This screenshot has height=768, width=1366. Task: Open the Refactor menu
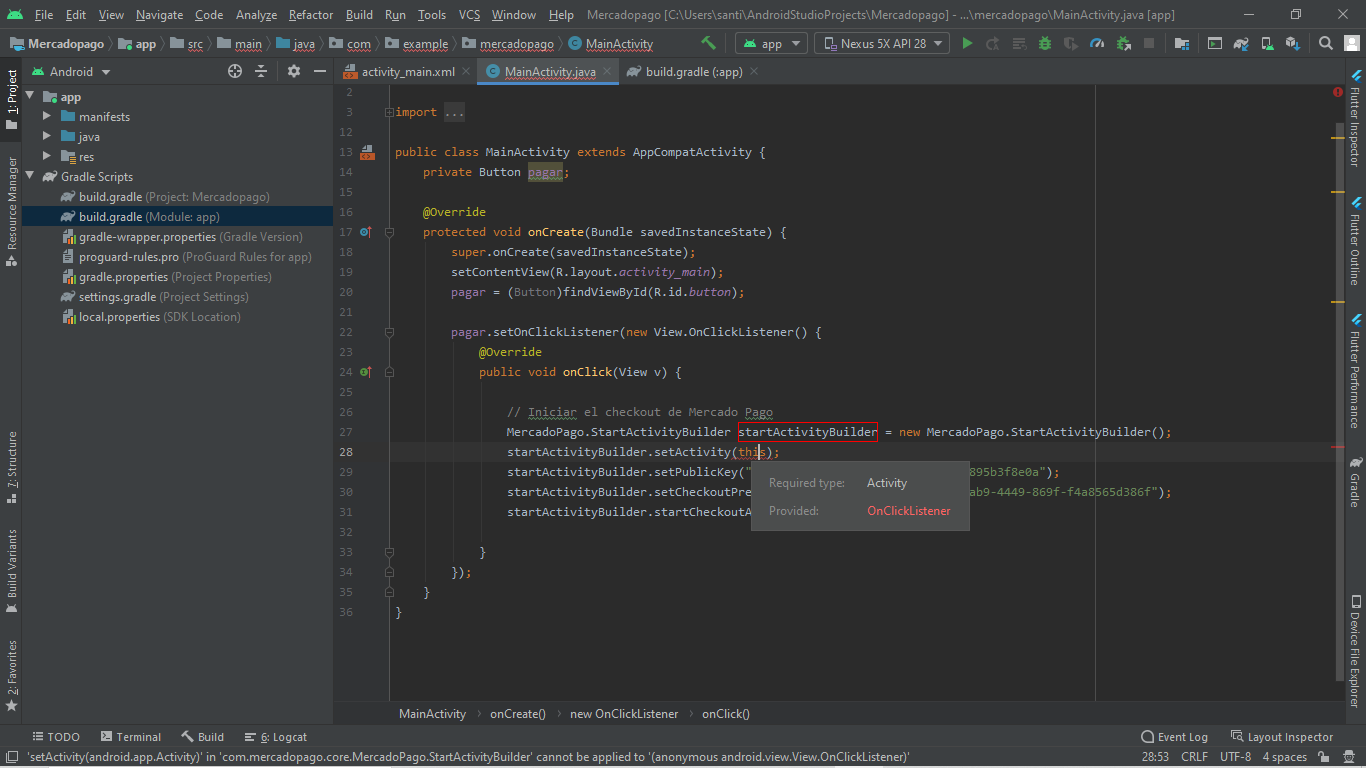[x=311, y=15]
